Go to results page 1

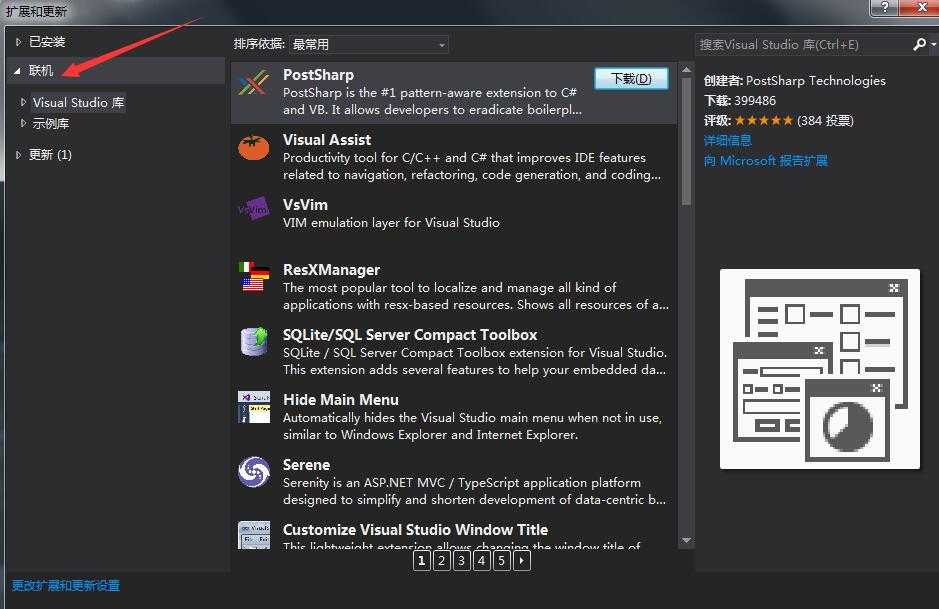pos(422,560)
